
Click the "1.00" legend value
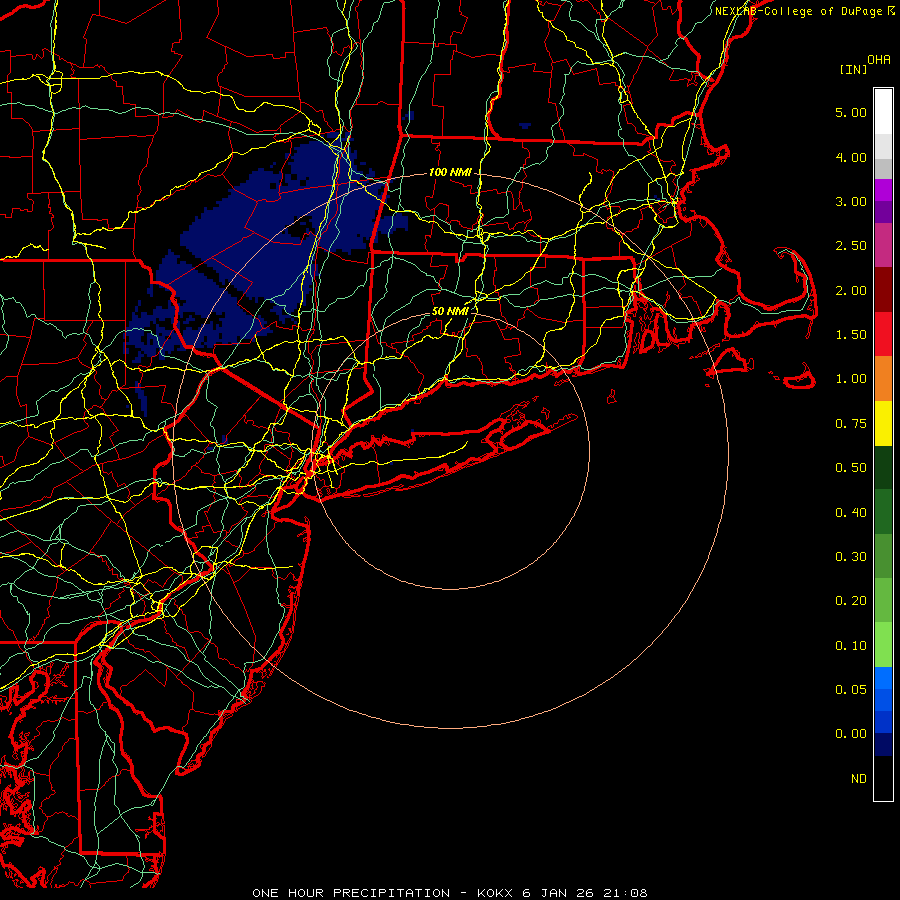[x=851, y=379]
